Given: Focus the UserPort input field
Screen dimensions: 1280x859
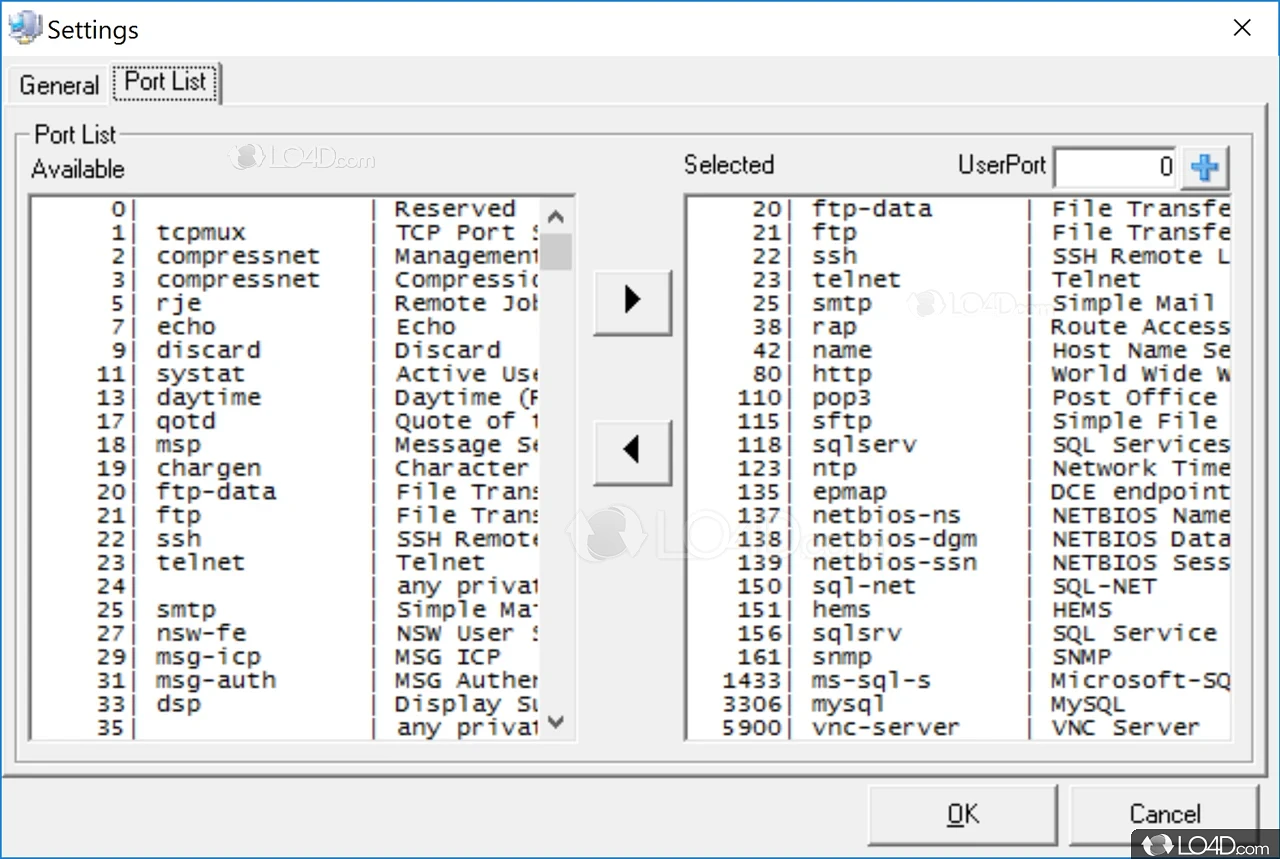Looking at the screenshot, I should tap(1117, 167).
